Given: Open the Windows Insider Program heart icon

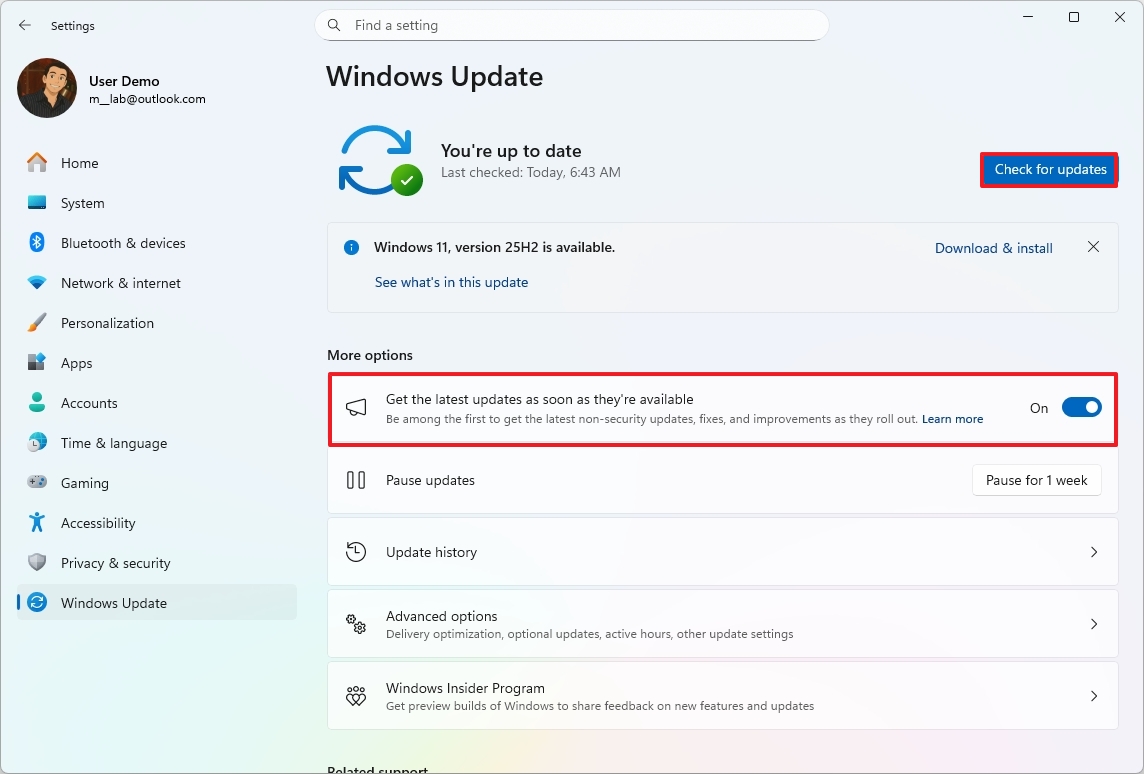Looking at the screenshot, I should pyautogui.click(x=356, y=695).
